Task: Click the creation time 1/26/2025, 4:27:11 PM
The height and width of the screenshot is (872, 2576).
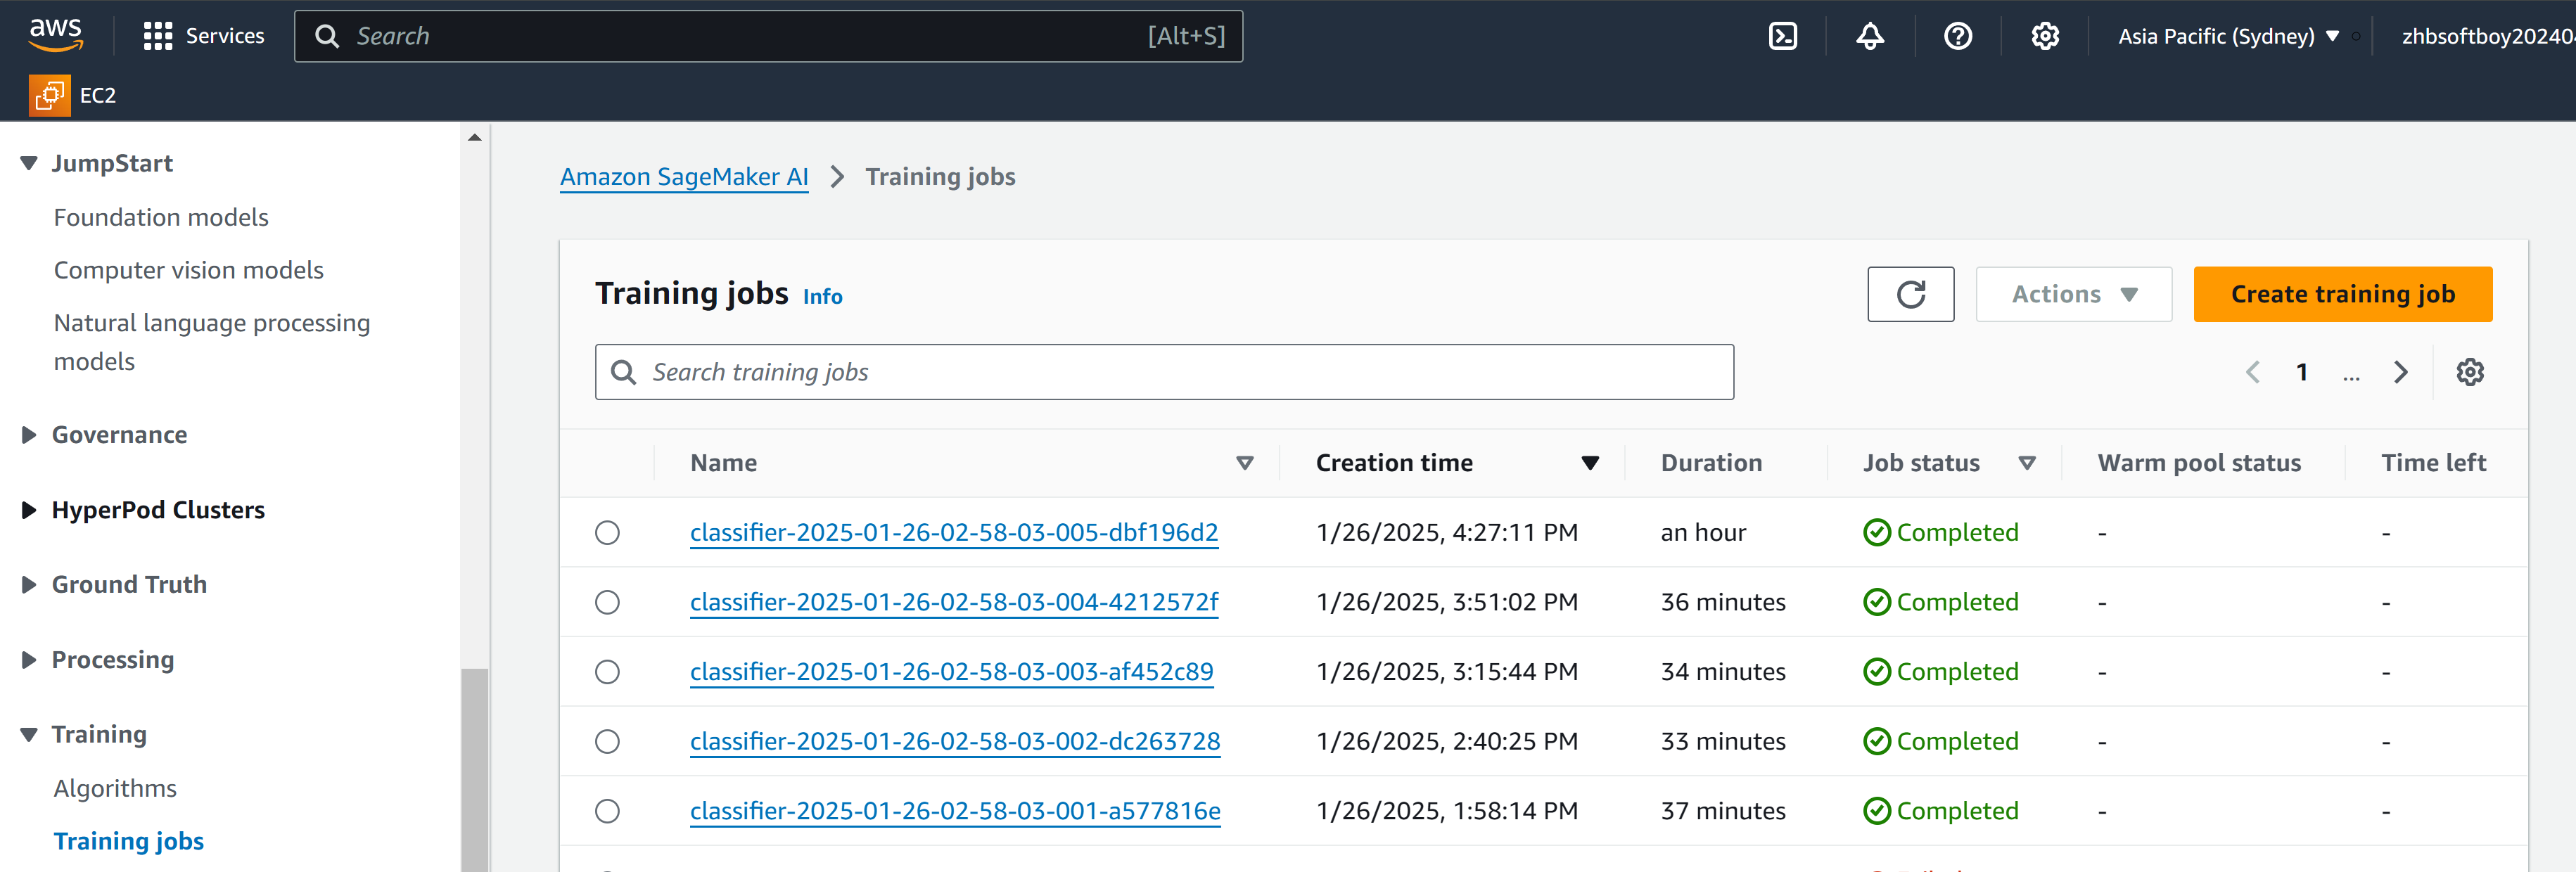Action: [x=1447, y=532]
